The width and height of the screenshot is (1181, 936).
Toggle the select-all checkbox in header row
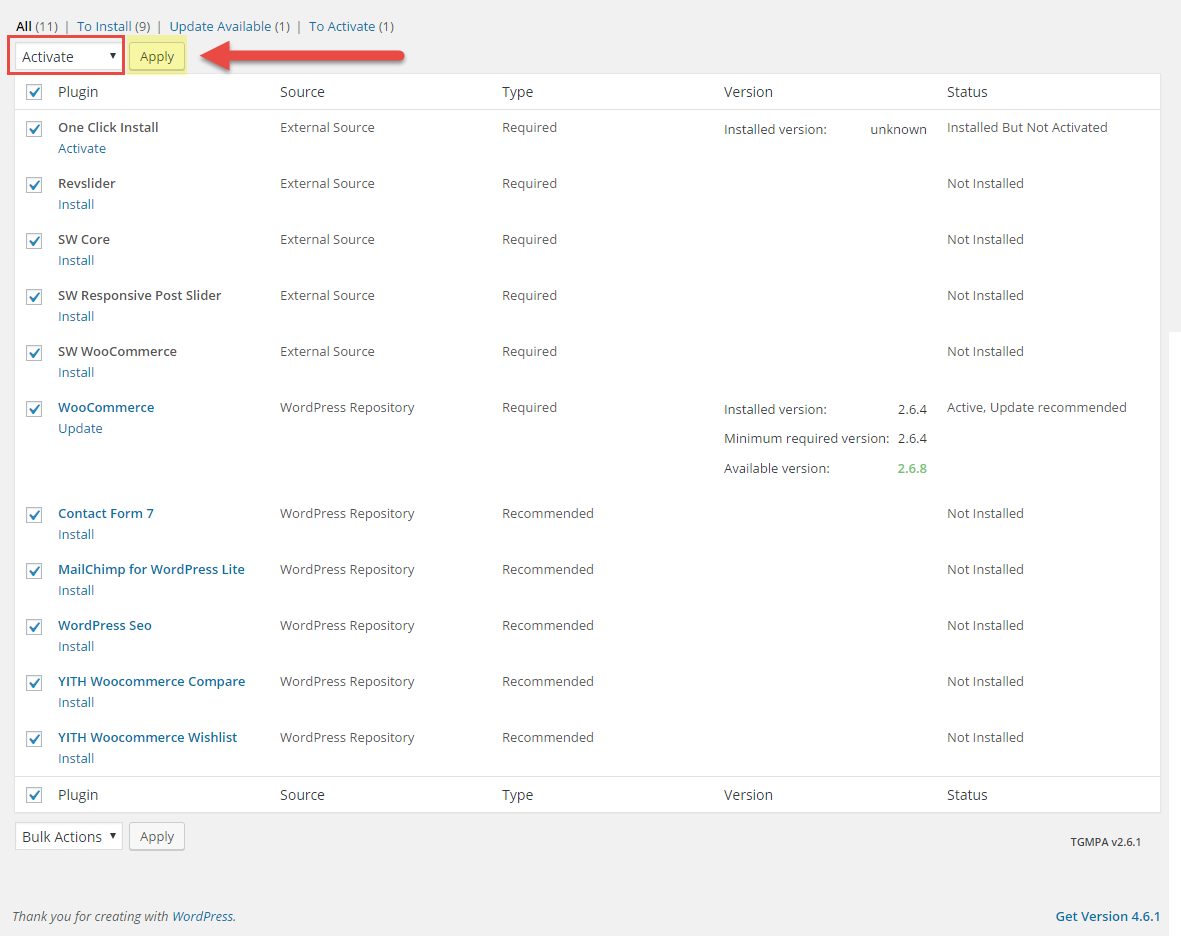34,92
